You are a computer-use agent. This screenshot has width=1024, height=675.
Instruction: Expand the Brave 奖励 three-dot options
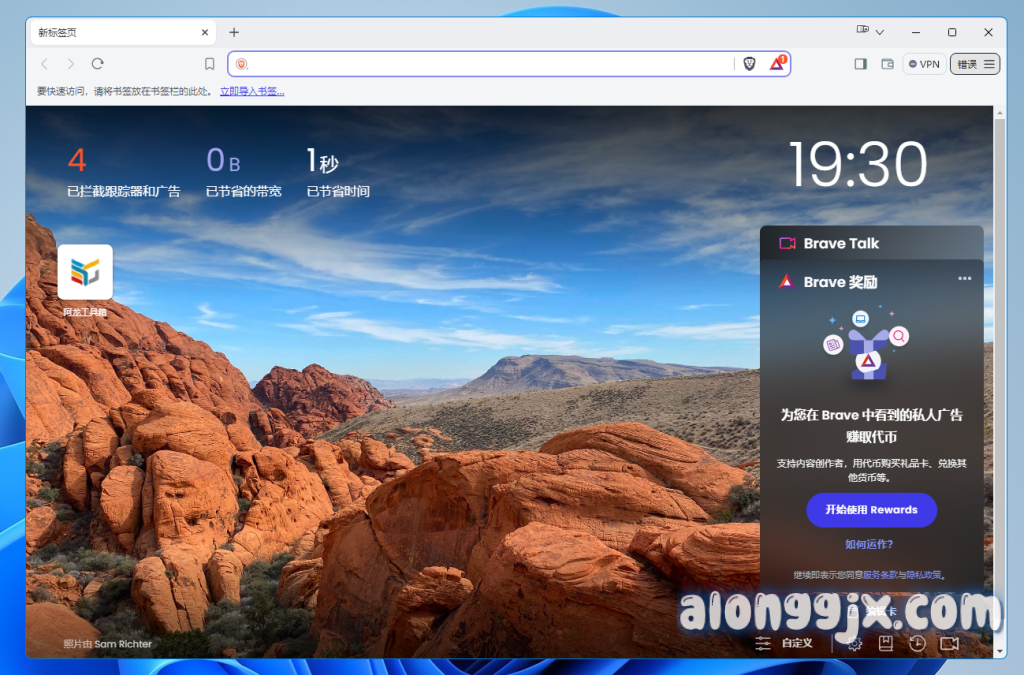tap(964, 279)
